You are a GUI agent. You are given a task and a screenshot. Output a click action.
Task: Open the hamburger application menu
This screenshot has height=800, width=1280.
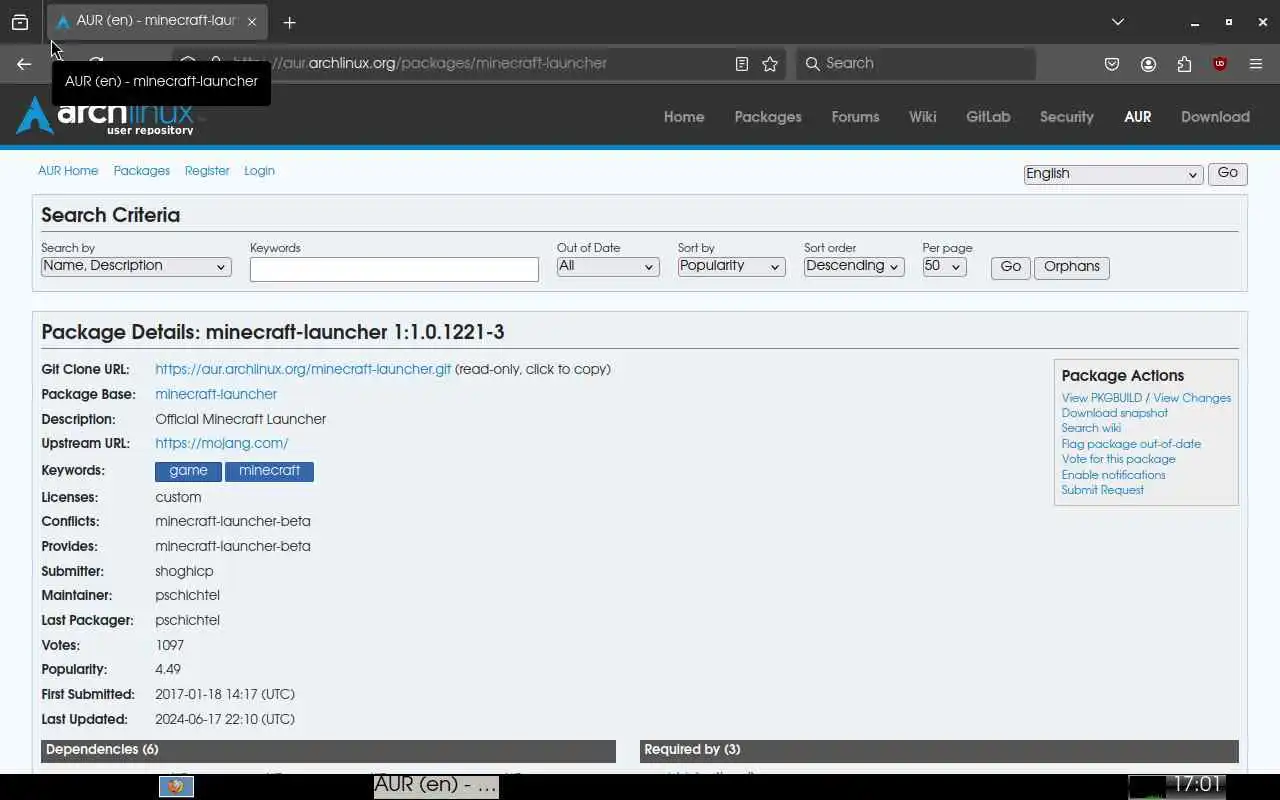[x=1256, y=64]
